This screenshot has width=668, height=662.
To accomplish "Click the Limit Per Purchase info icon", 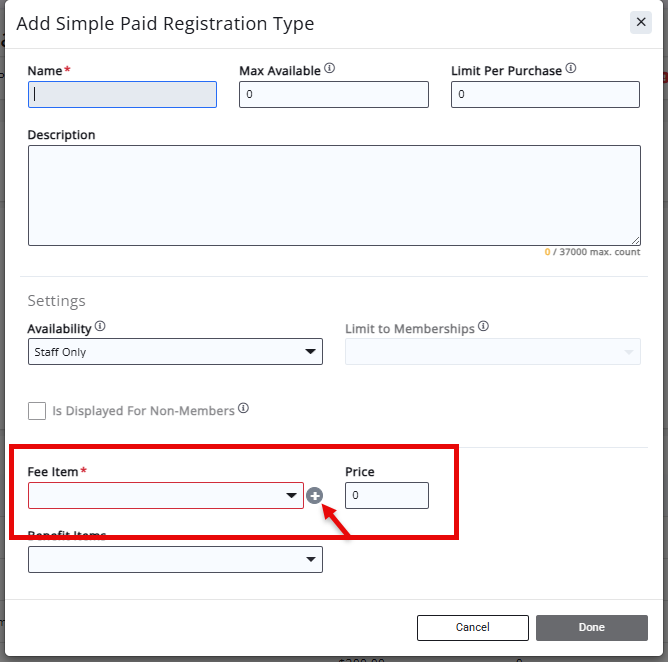I will [x=571, y=68].
